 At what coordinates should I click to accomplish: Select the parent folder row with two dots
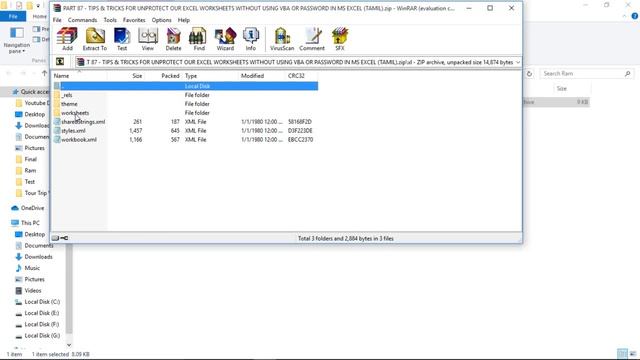point(185,86)
